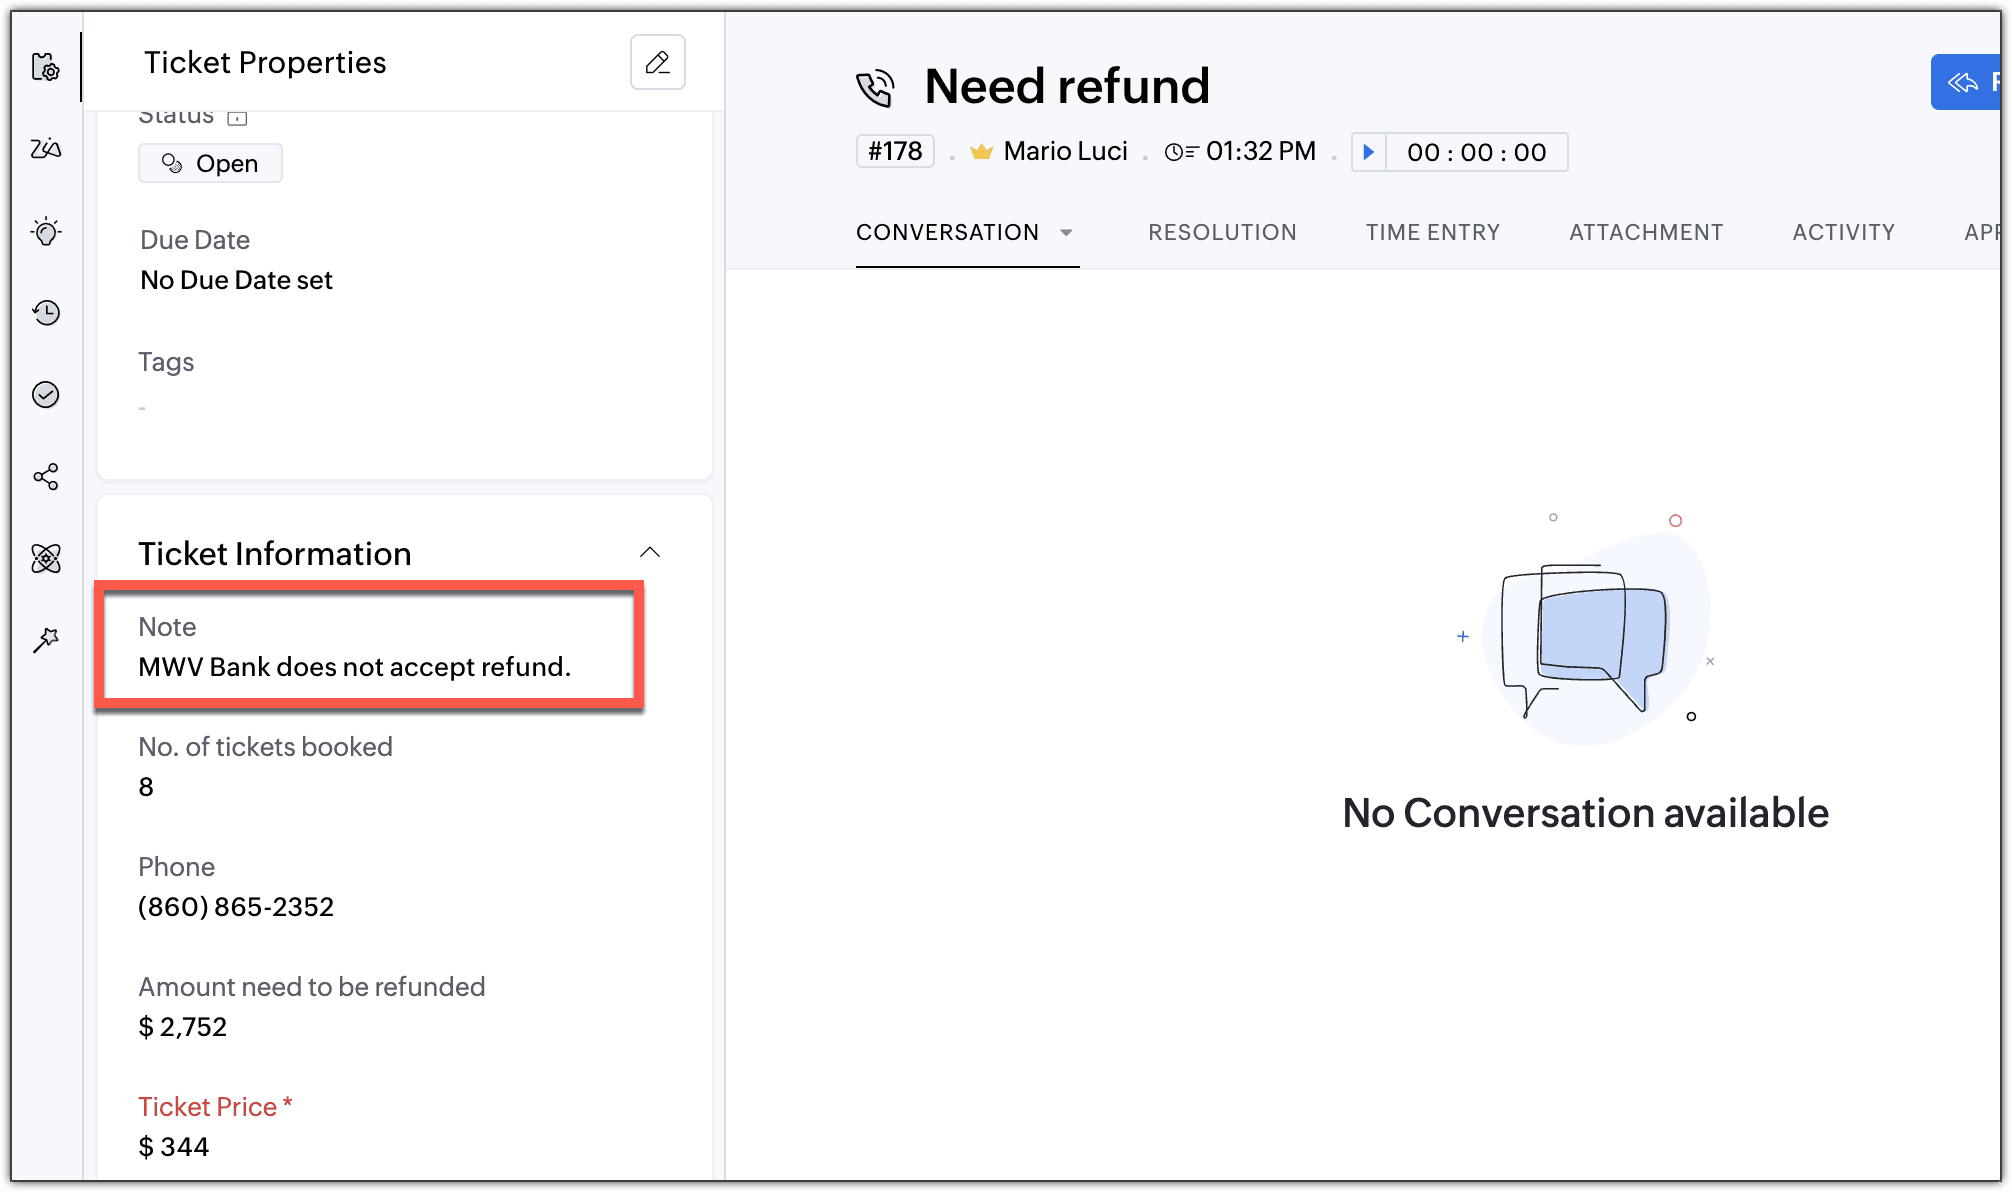This screenshot has width=2012, height=1192.
Task: Open the Open status dropdown
Action: (211, 163)
